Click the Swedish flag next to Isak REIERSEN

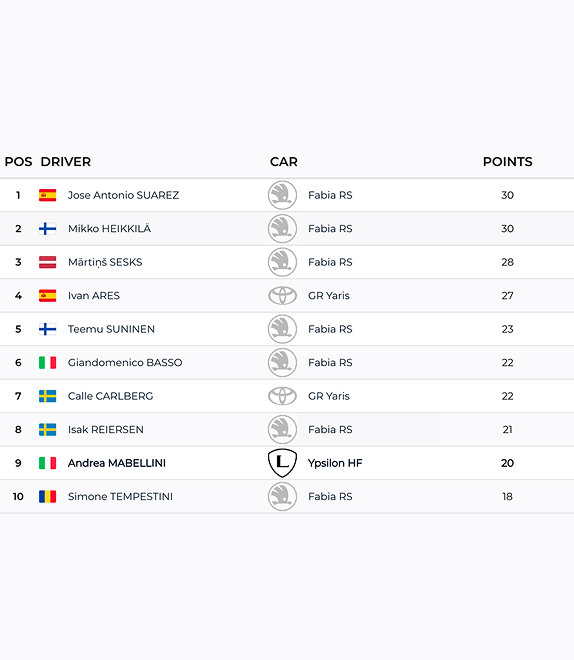pyautogui.click(x=48, y=430)
